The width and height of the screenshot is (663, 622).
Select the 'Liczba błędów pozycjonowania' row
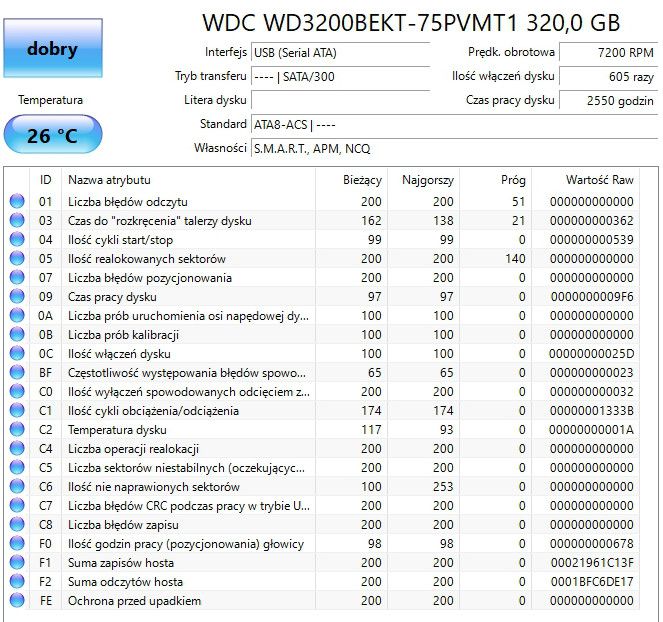click(x=321, y=277)
